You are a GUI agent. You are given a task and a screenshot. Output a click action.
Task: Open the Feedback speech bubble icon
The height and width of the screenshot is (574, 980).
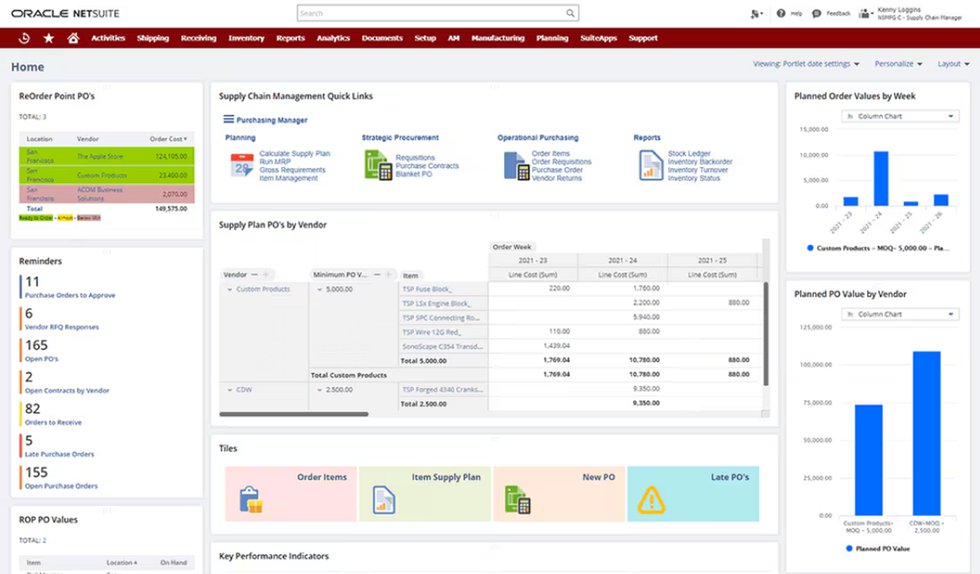click(817, 13)
